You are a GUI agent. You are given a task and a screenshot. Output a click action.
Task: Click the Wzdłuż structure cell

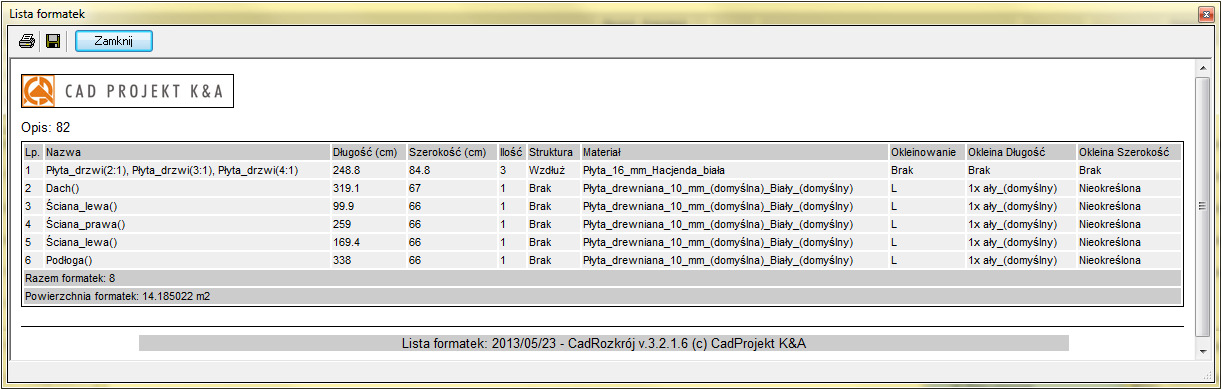pos(547,171)
